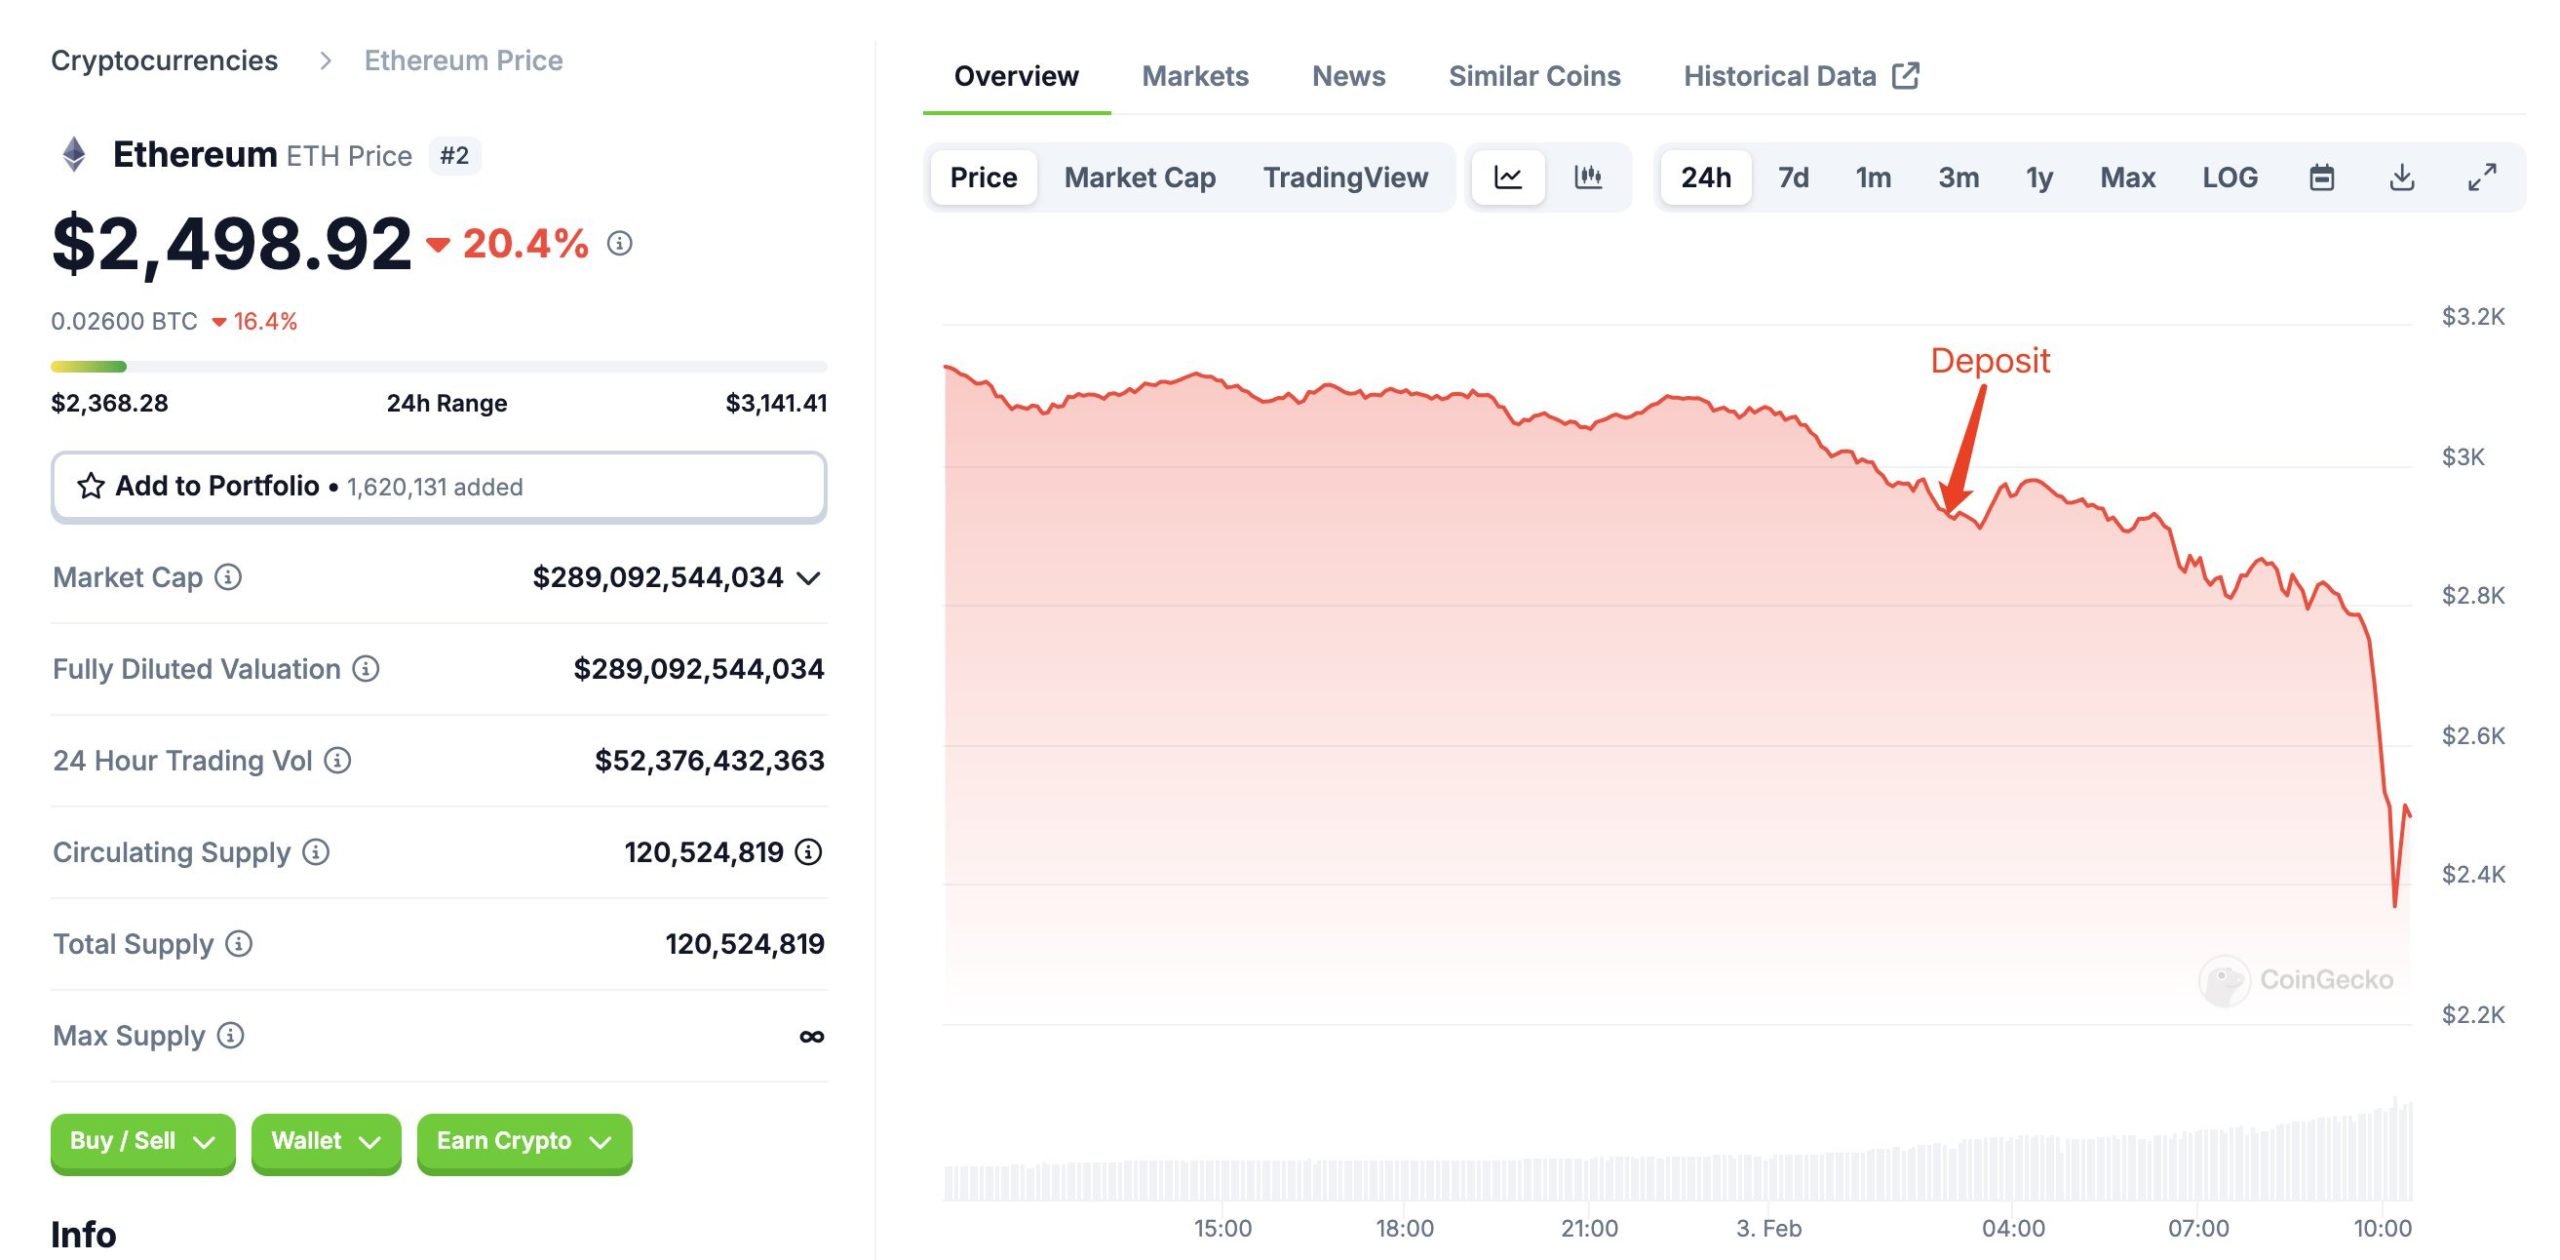Click the Circulating Supply info icon

pyautogui.click(x=316, y=852)
